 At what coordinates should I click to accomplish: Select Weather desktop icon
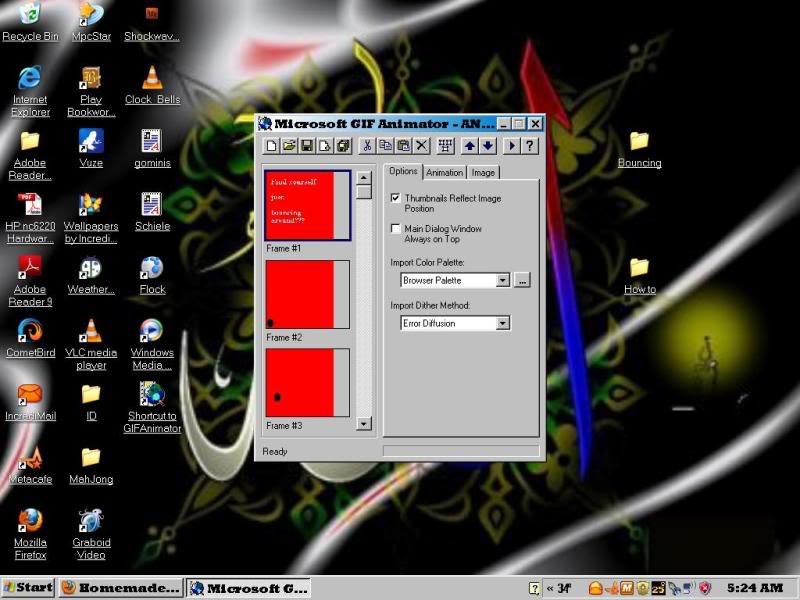click(91, 276)
